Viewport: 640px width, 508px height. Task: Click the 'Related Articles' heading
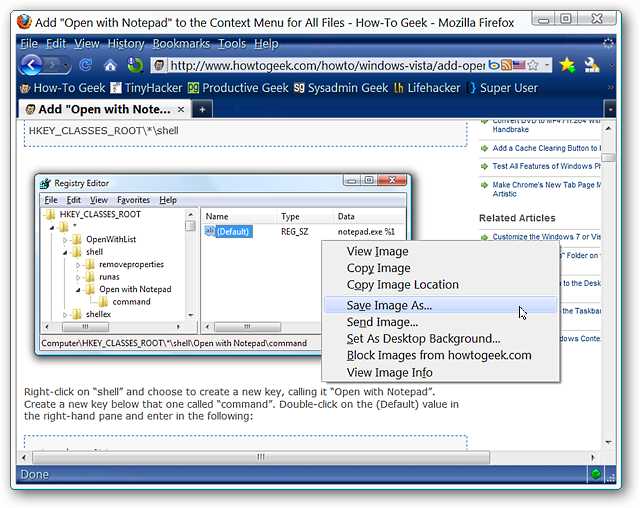(x=517, y=218)
